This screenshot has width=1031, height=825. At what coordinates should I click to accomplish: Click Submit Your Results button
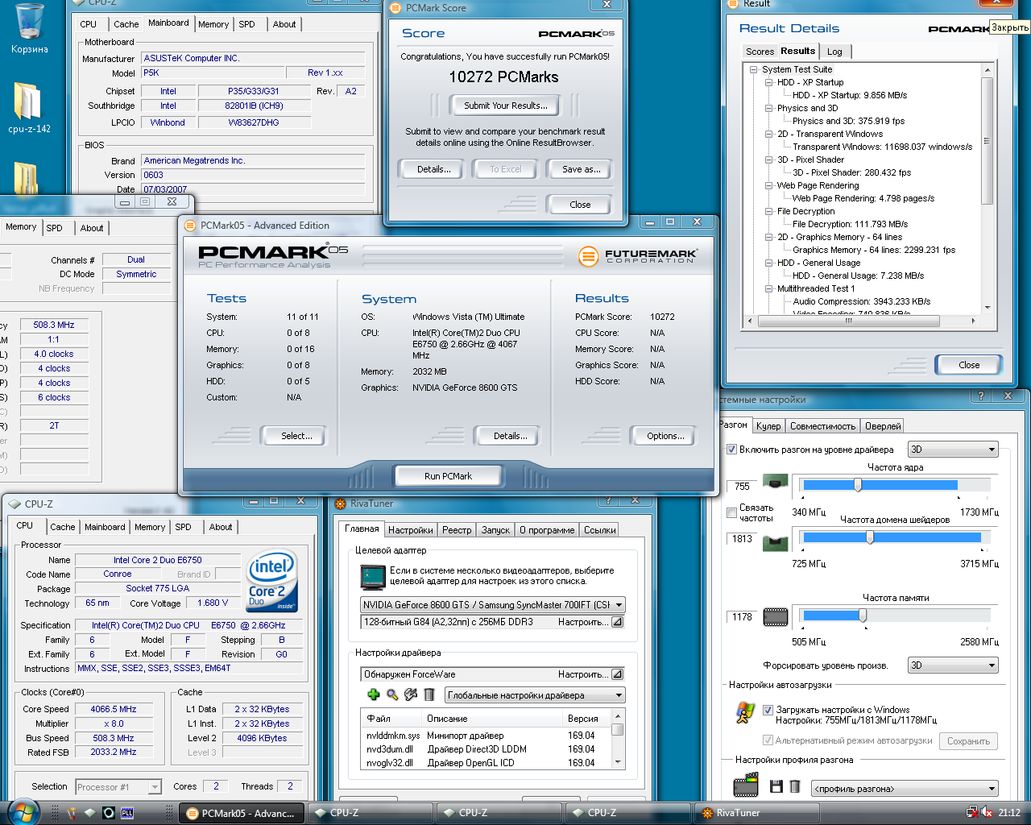click(505, 105)
